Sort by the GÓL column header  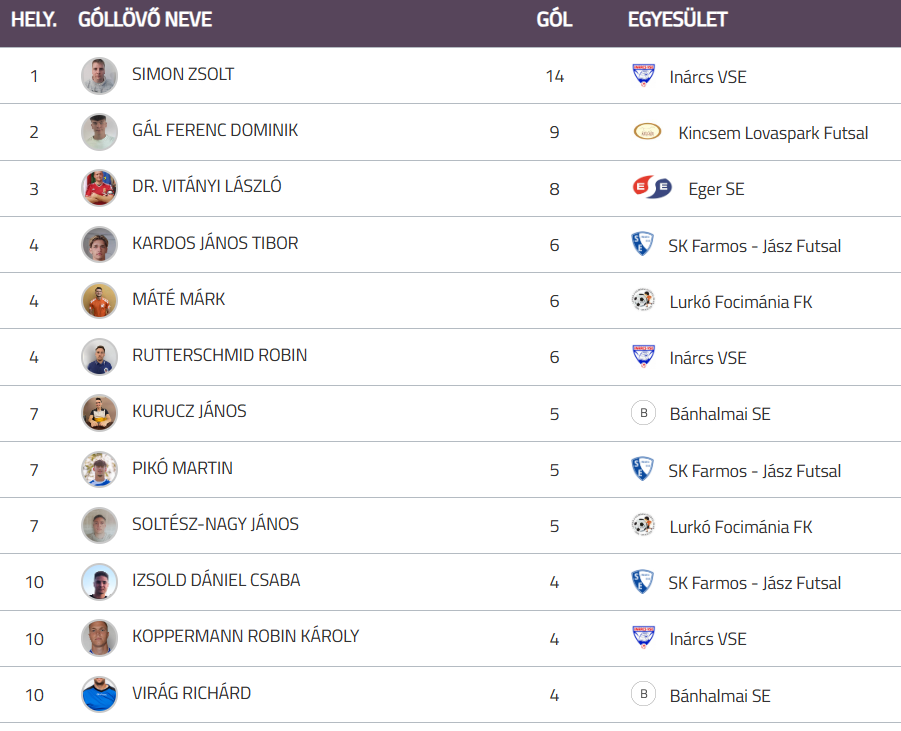[x=555, y=20]
